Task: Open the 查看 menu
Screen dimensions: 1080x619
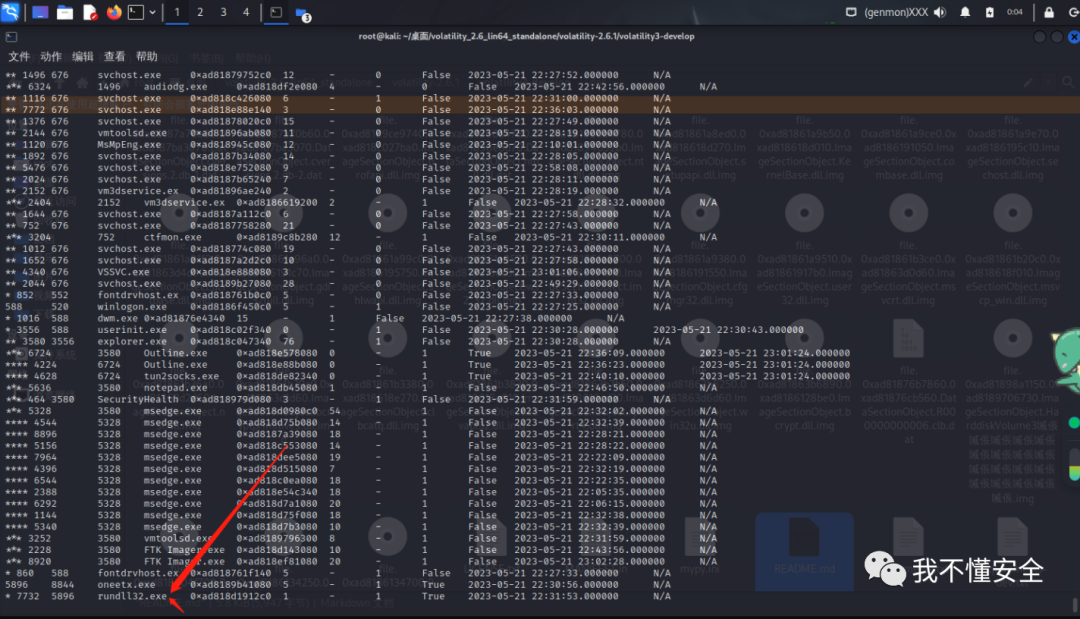Action: tap(114, 56)
